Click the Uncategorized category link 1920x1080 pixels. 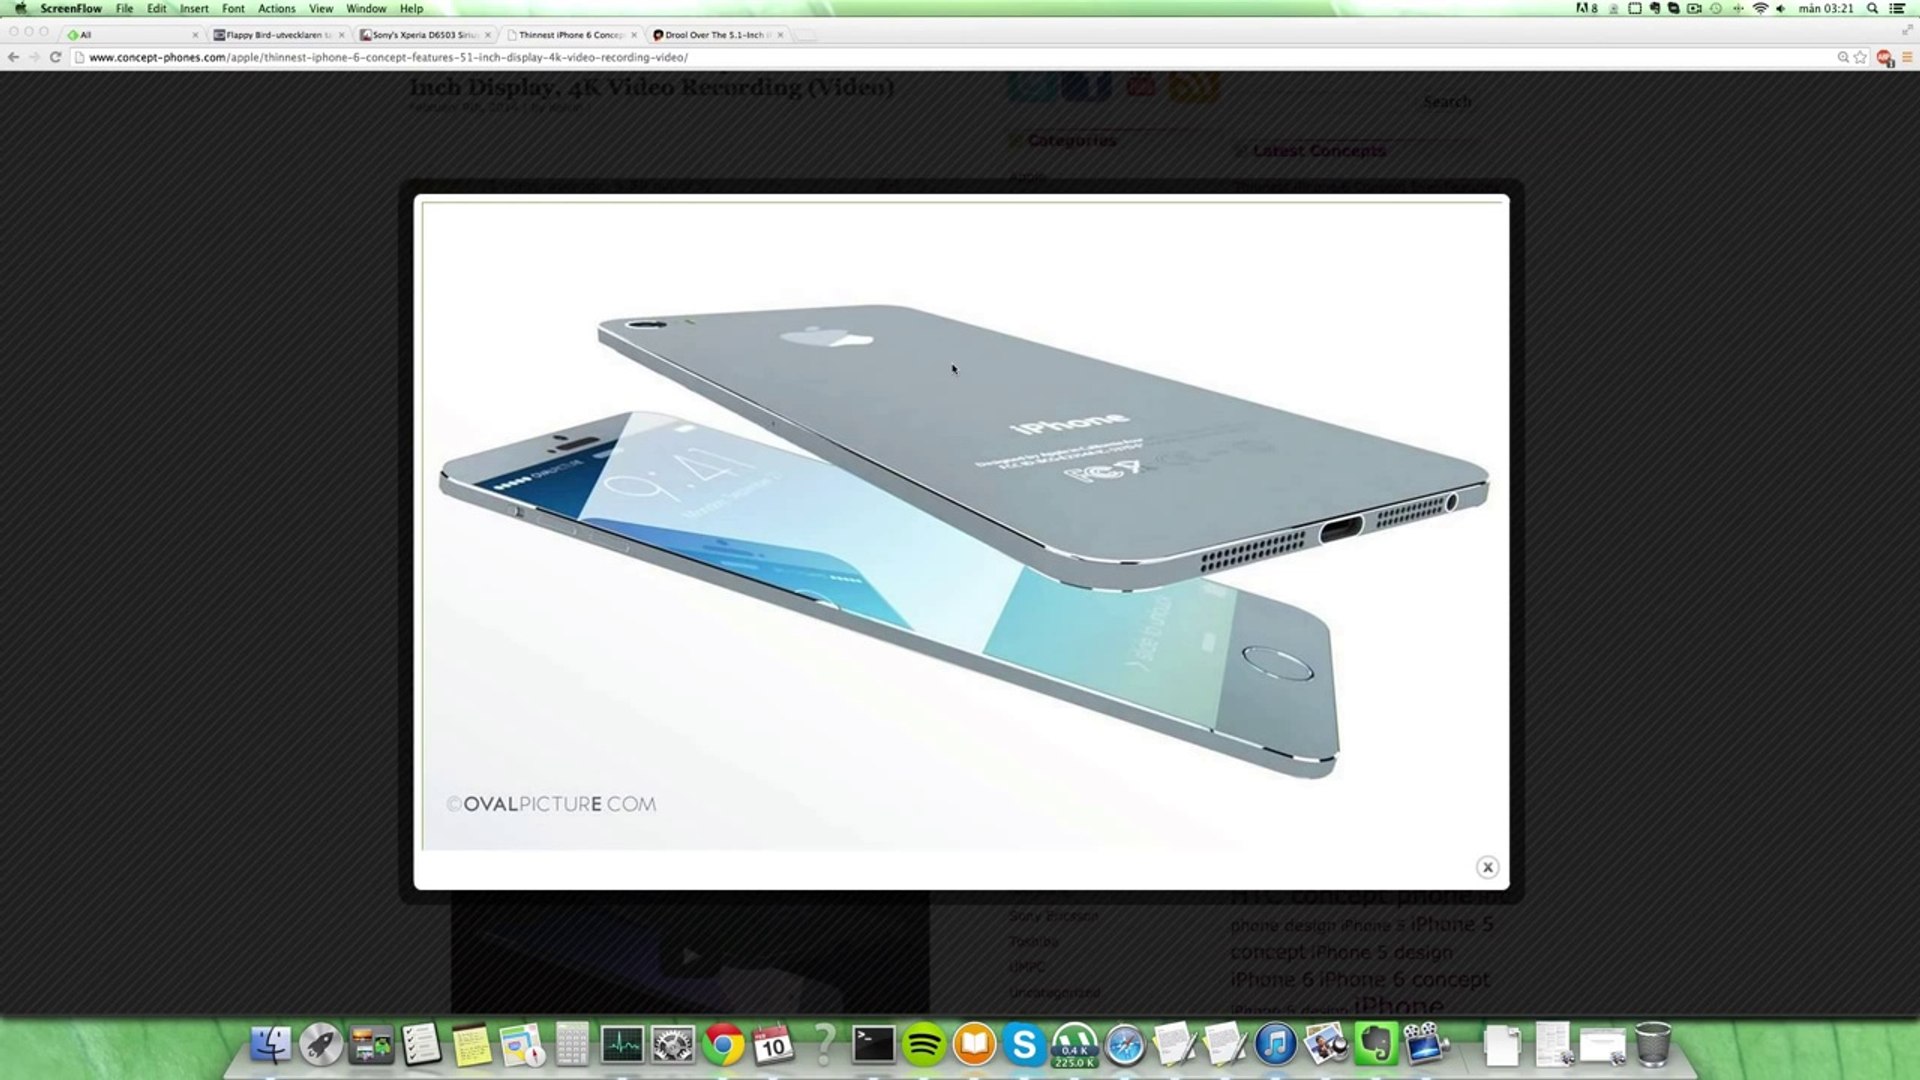(1055, 993)
